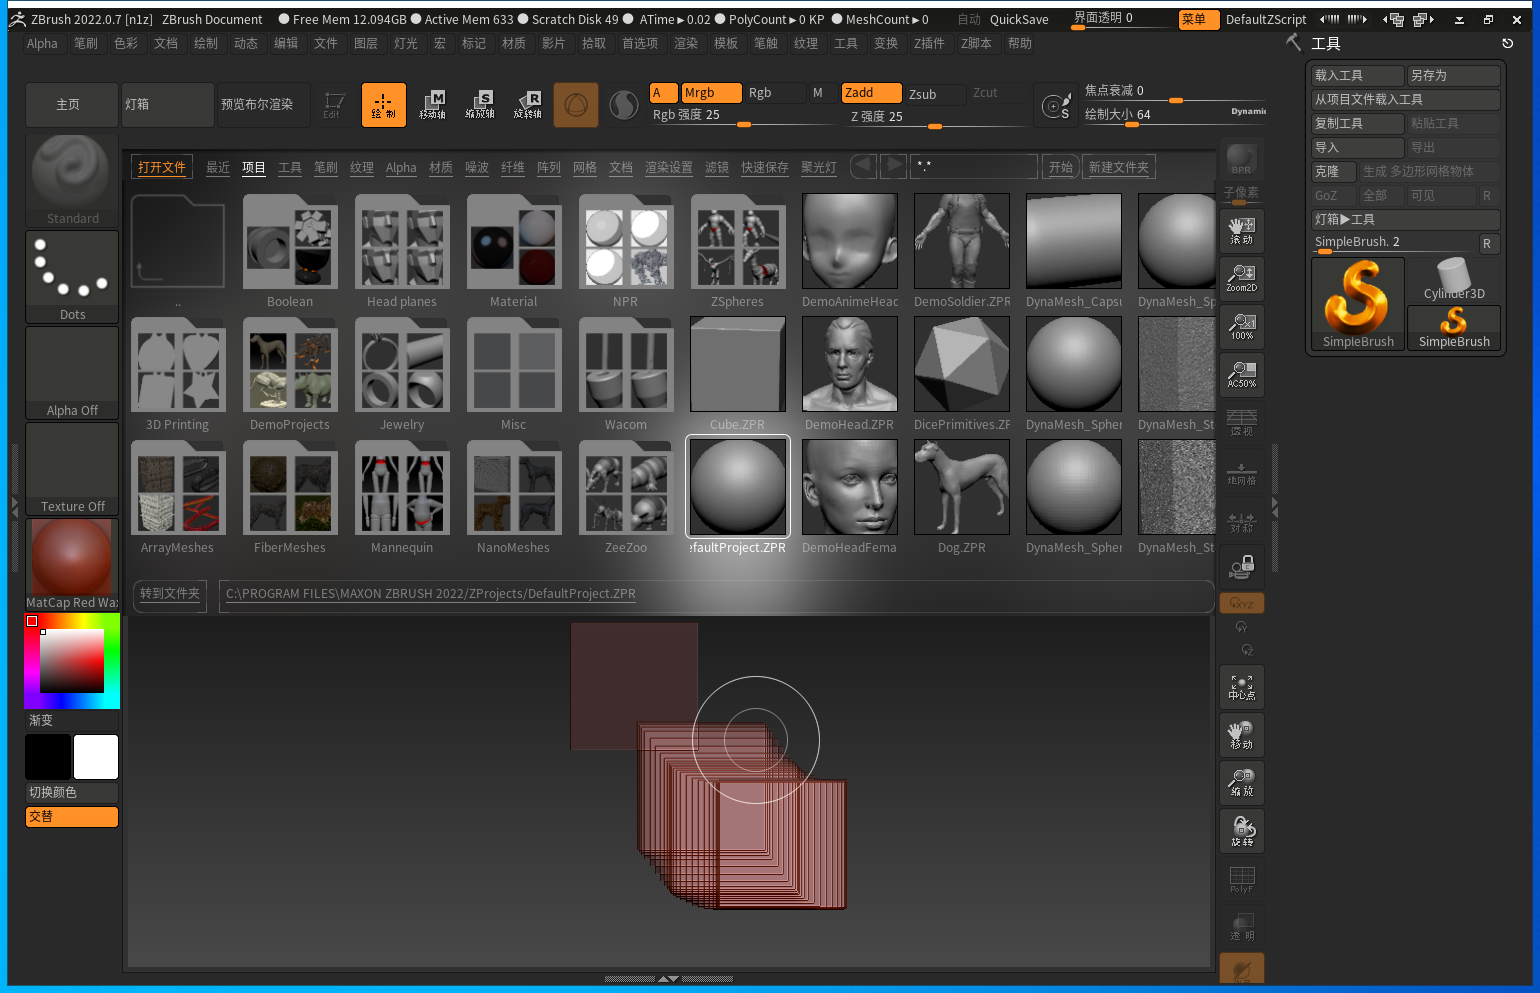The width and height of the screenshot is (1540, 993).
Task: Toggle the Mrgb channel button
Action: [x=711, y=93]
